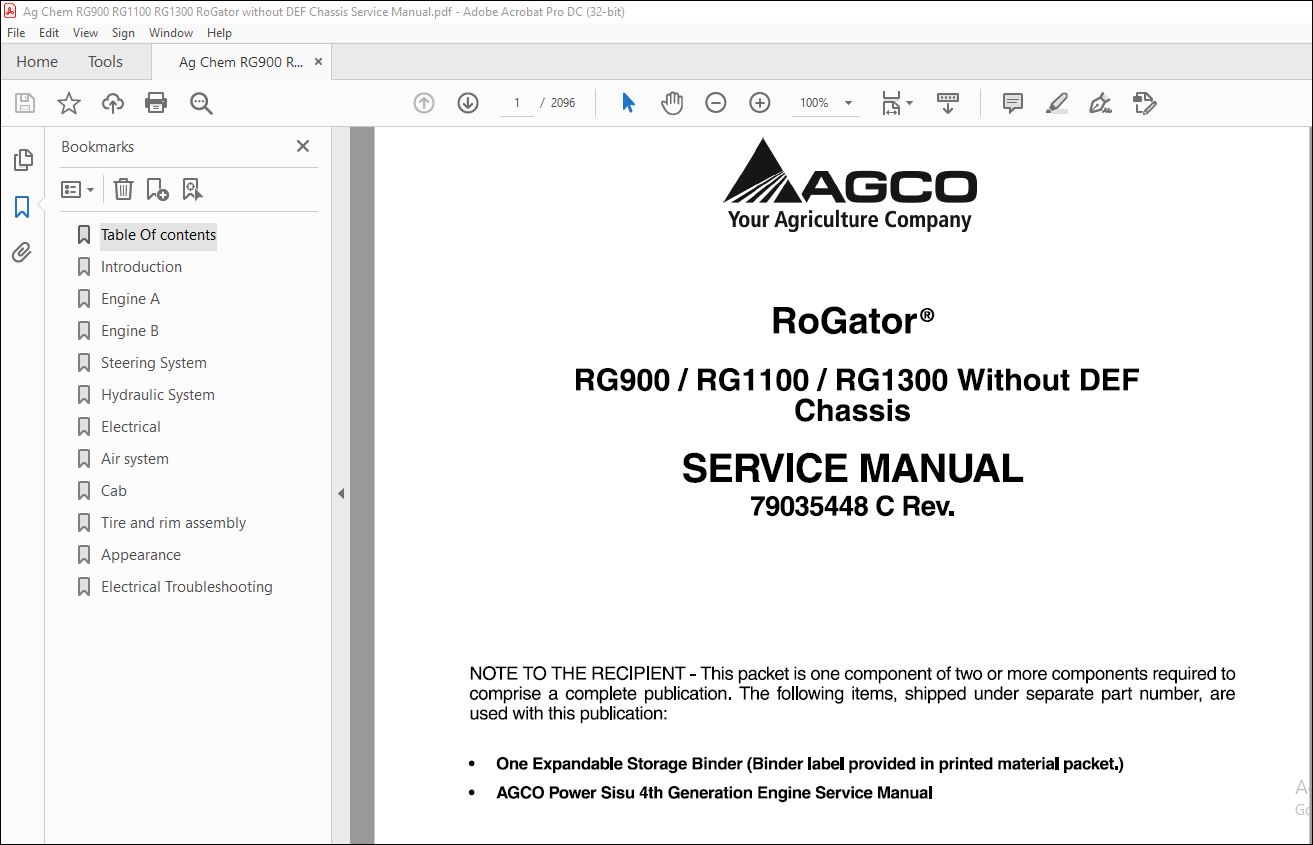Select the Cab bookmark
1313x845 pixels.
[114, 491]
